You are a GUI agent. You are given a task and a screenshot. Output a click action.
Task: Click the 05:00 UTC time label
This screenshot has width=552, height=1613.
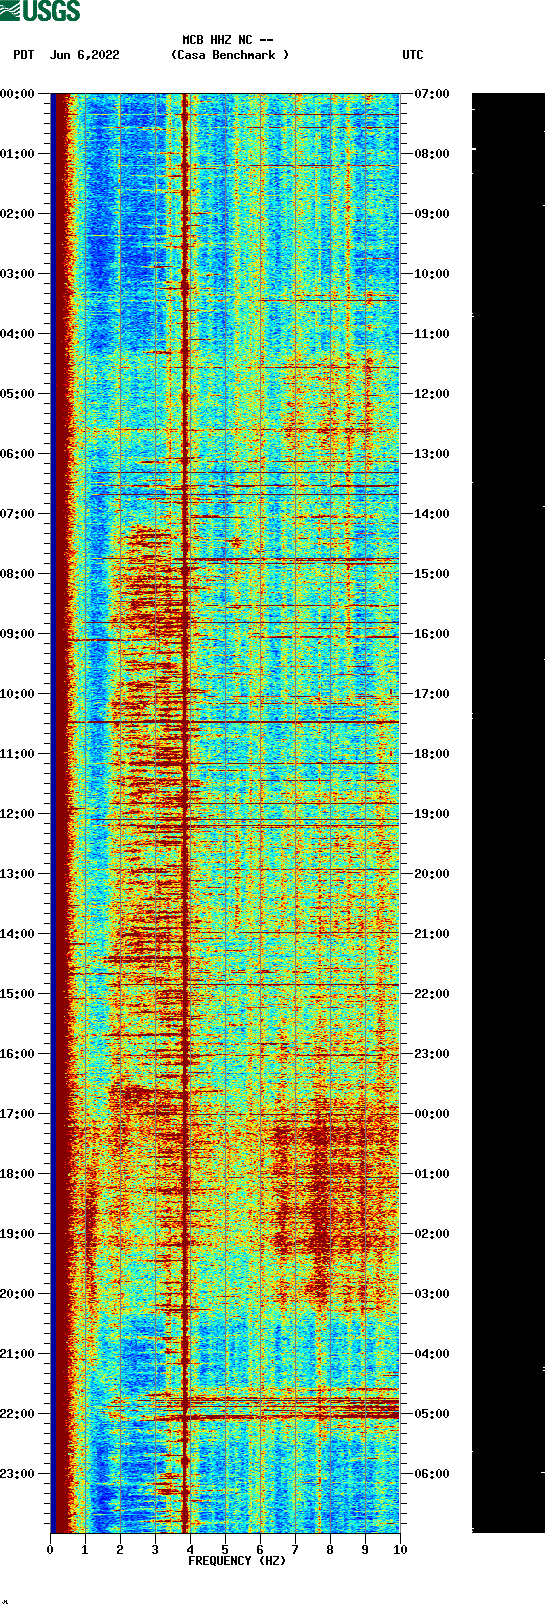point(432,1414)
